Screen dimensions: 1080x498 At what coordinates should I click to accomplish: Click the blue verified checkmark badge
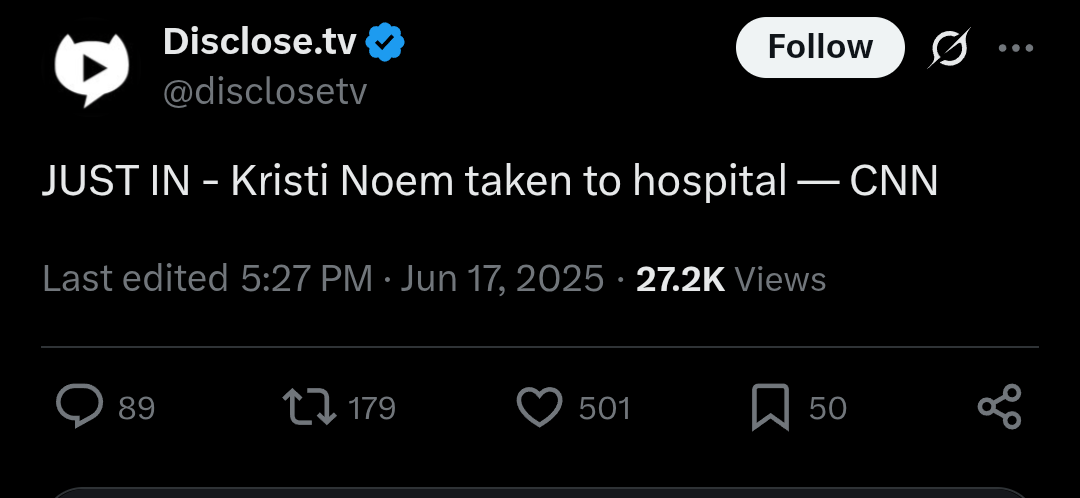pyautogui.click(x=385, y=43)
